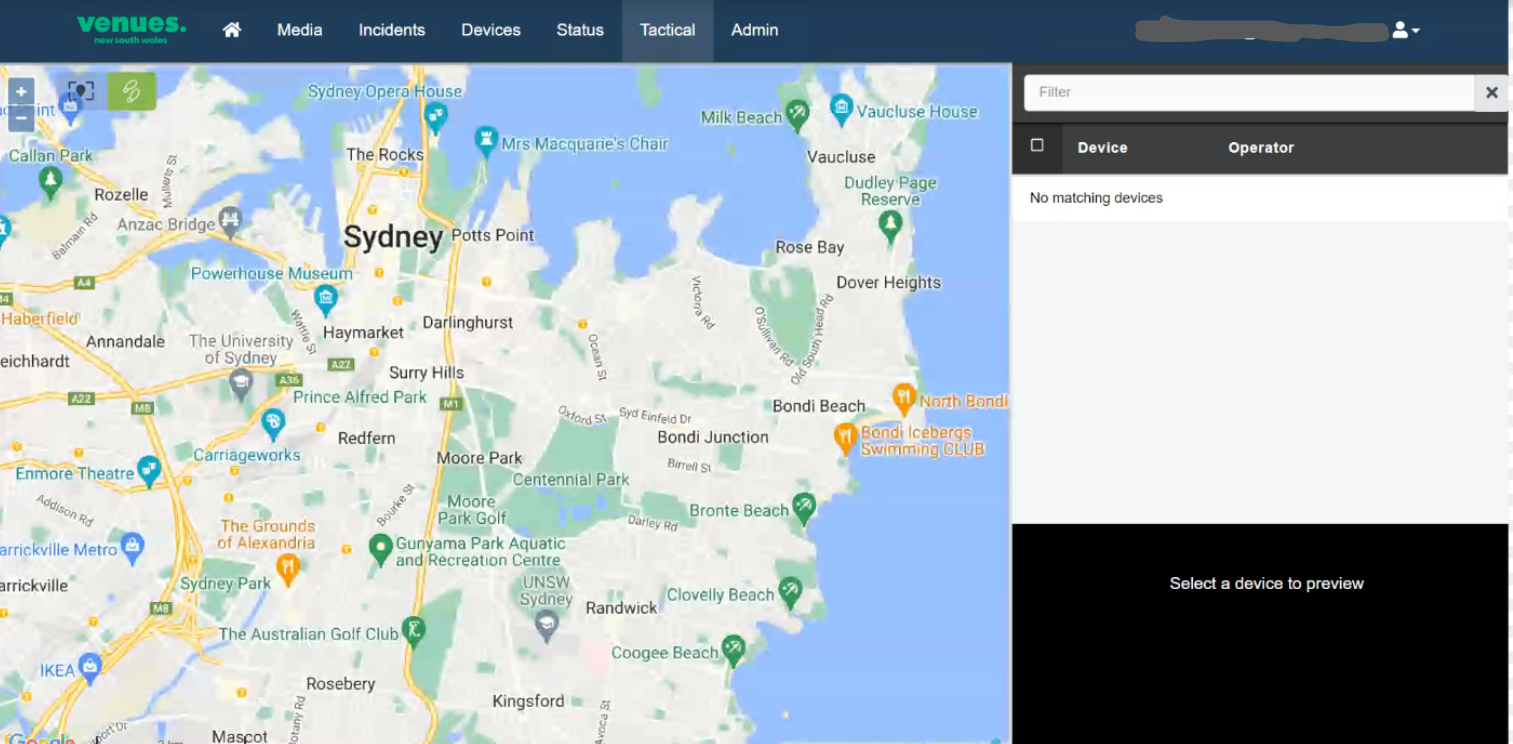
Task: Open the Tactical menu
Action: [668, 30]
